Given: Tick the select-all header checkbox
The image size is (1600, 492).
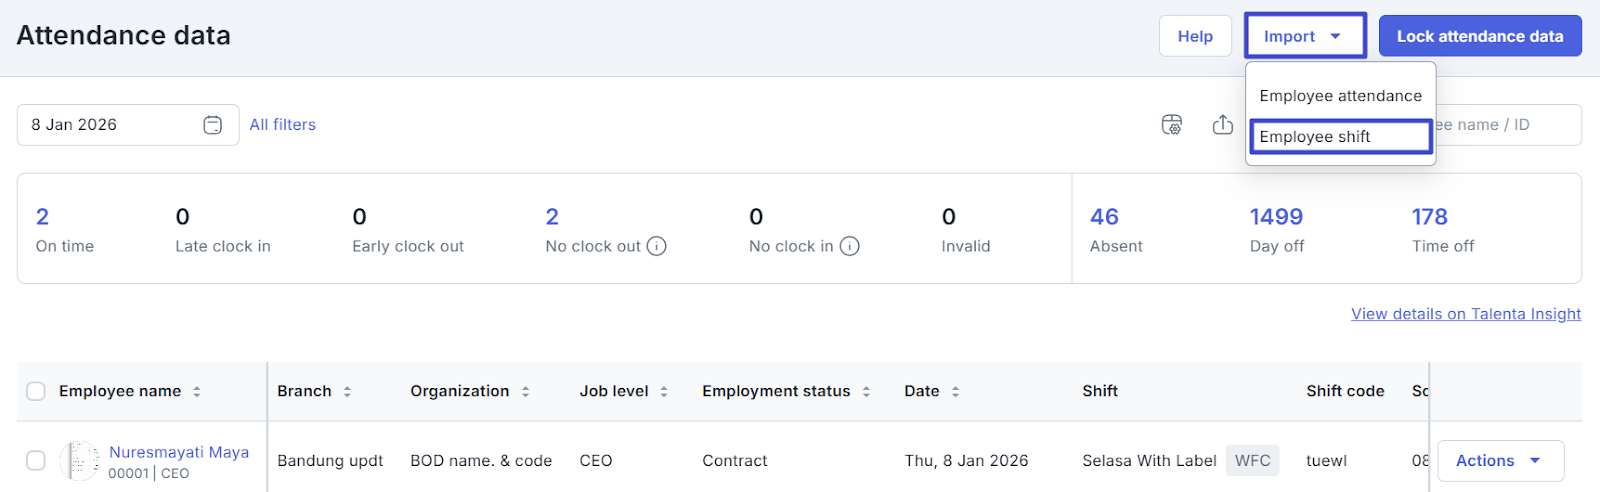Looking at the screenshot, I should pyautogui.click(x=36, y=391).
